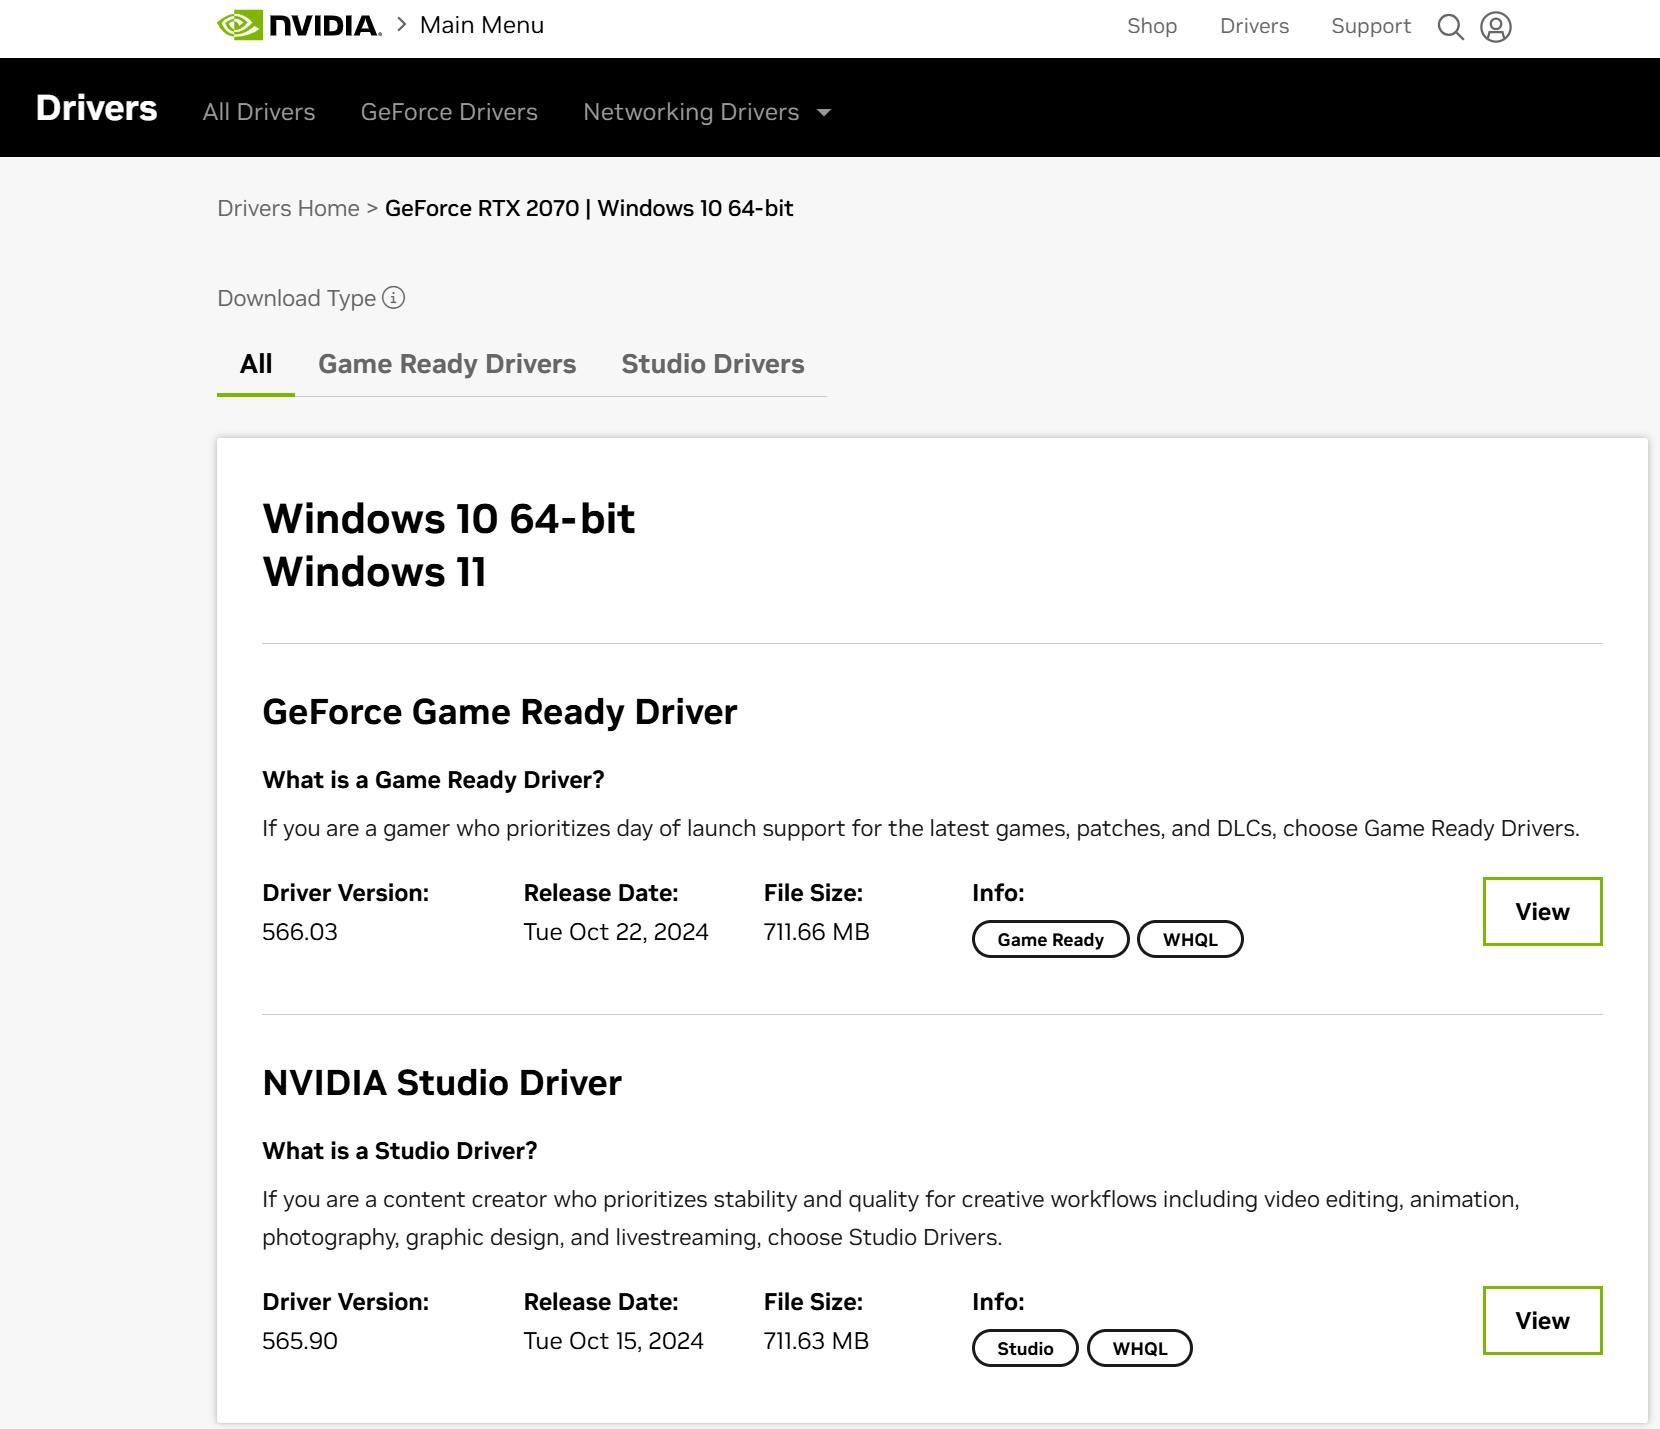Open the user account icon
Image resolution: width=1660 pixels, height=1429 pixels.
(1495, 27)
